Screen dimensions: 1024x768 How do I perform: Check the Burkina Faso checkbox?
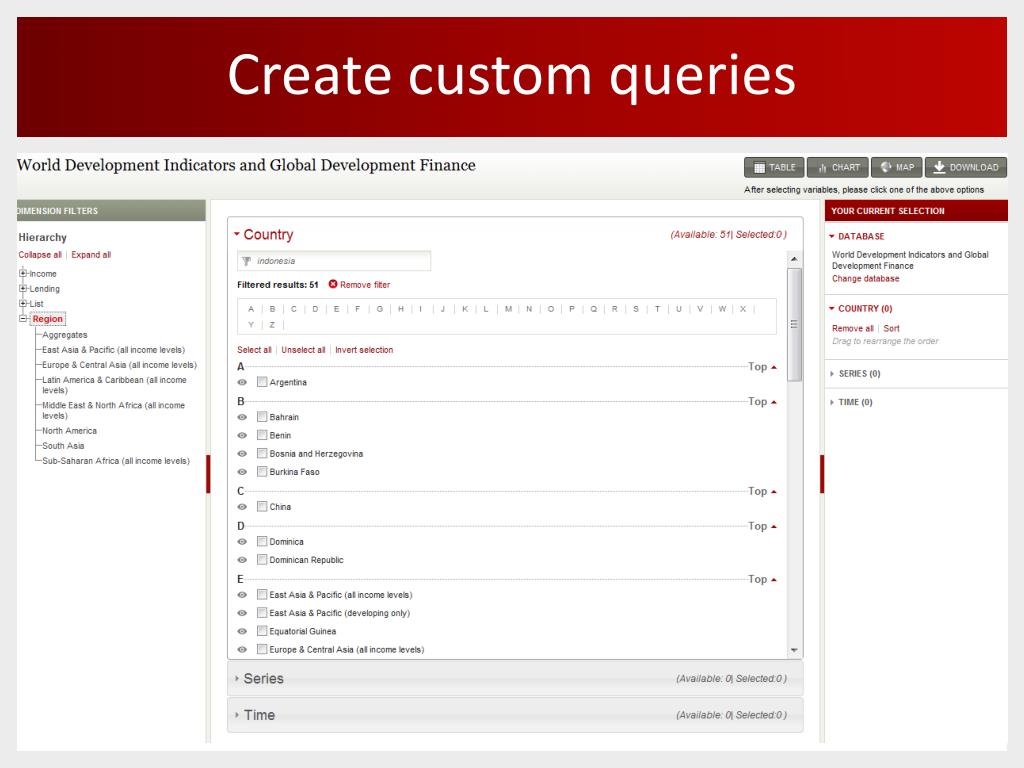[x=262, y=471]
